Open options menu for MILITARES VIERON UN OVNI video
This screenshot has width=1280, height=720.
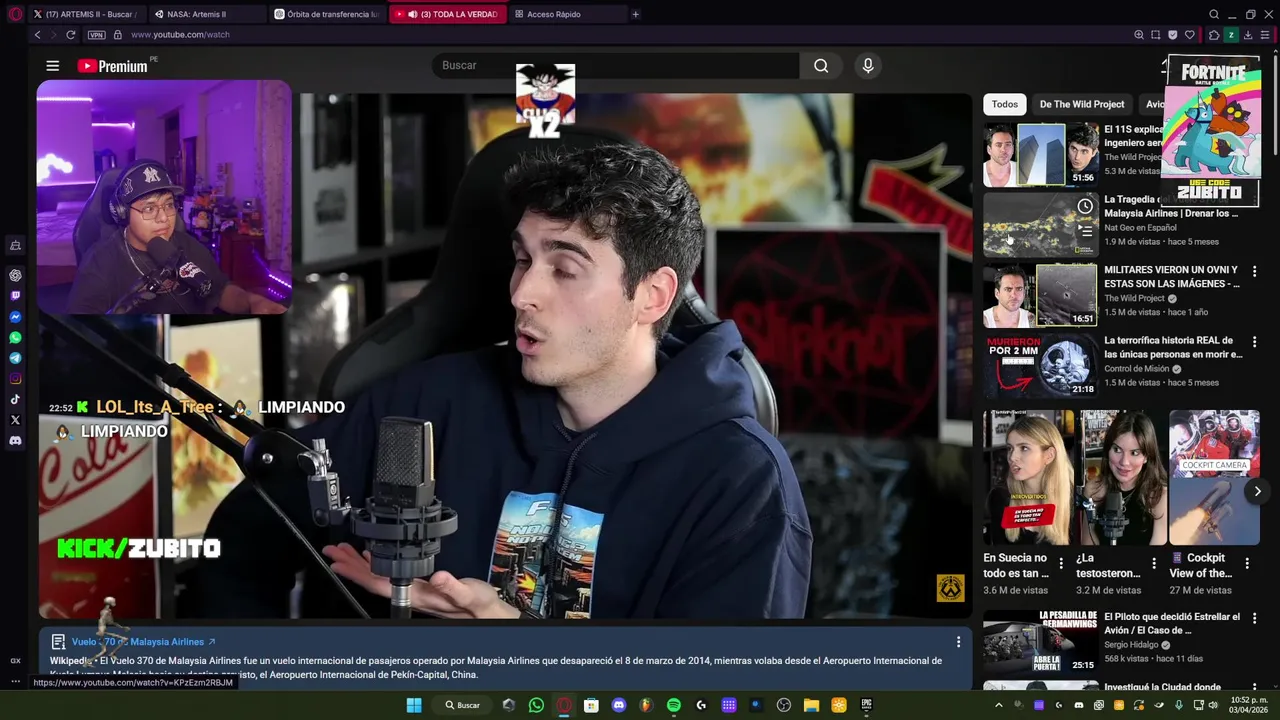1254,272
